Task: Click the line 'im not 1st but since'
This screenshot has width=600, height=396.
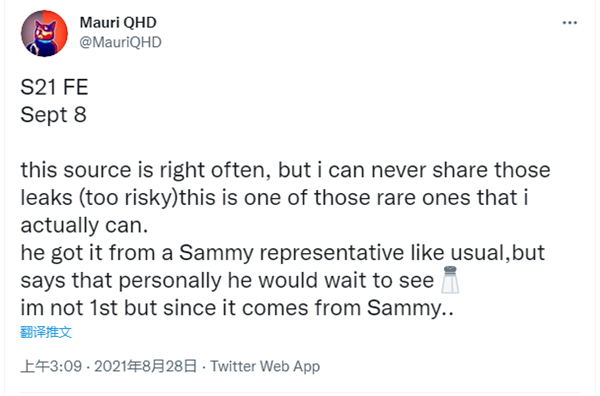Action: (237, 308)
